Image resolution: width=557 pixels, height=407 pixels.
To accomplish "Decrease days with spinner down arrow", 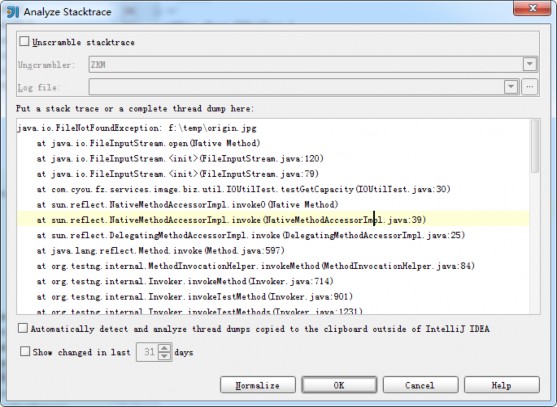I will tap(164, 356).
